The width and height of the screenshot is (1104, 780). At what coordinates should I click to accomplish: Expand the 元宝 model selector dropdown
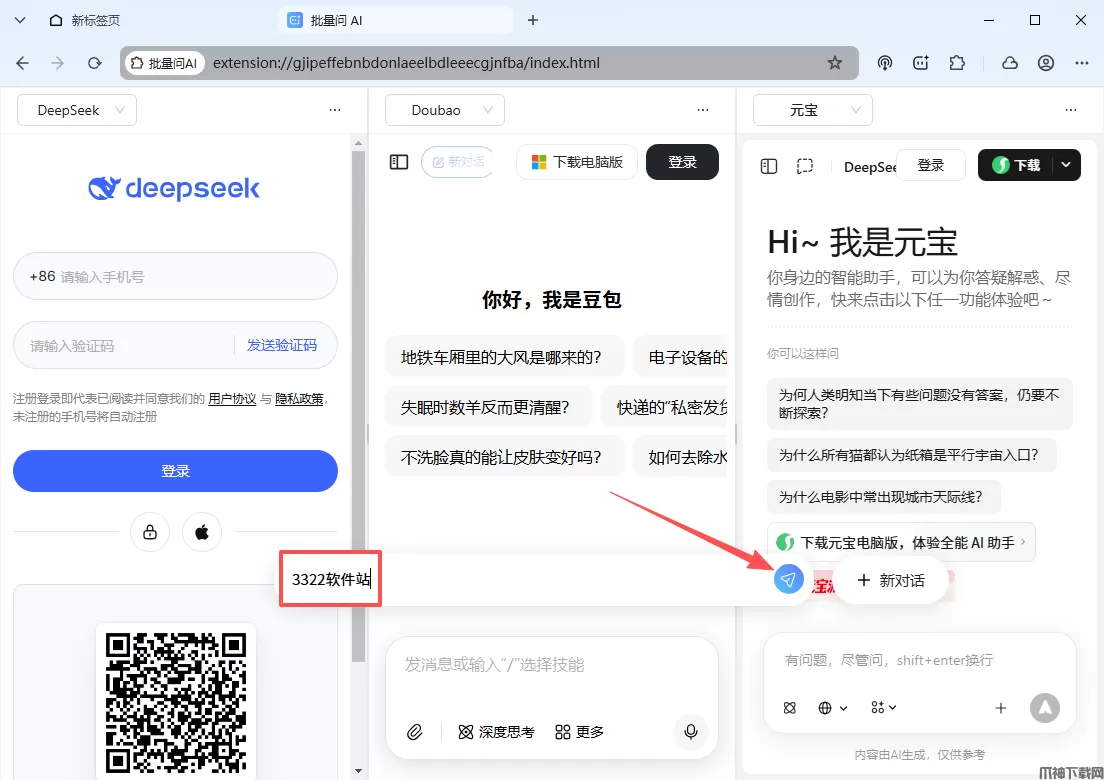click(812, 110)
